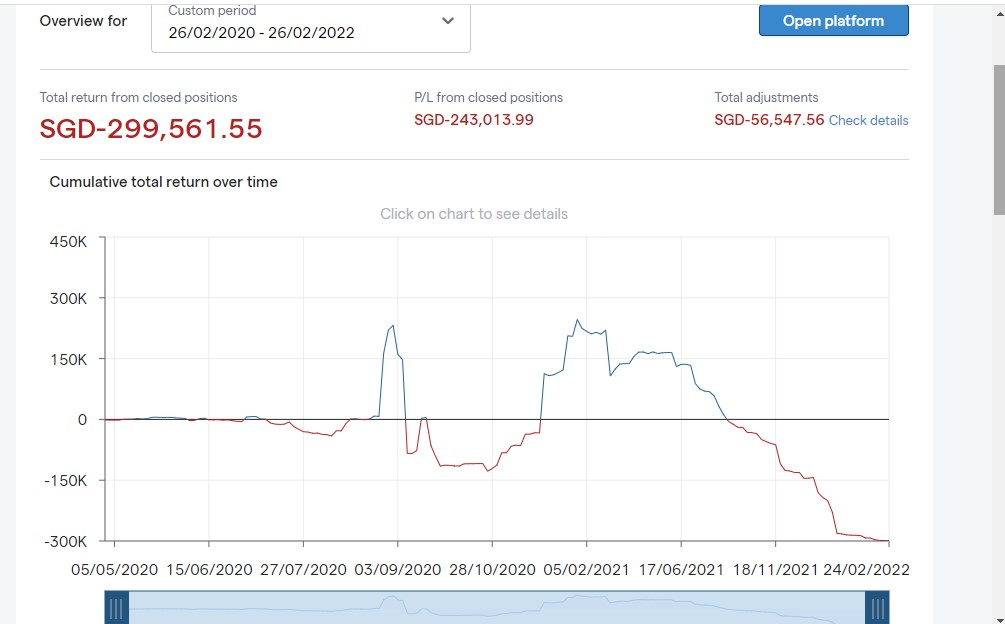Click the 28/10/2020 date label
This screenshot has width=1005, height=624.
(x=492, y=570)
